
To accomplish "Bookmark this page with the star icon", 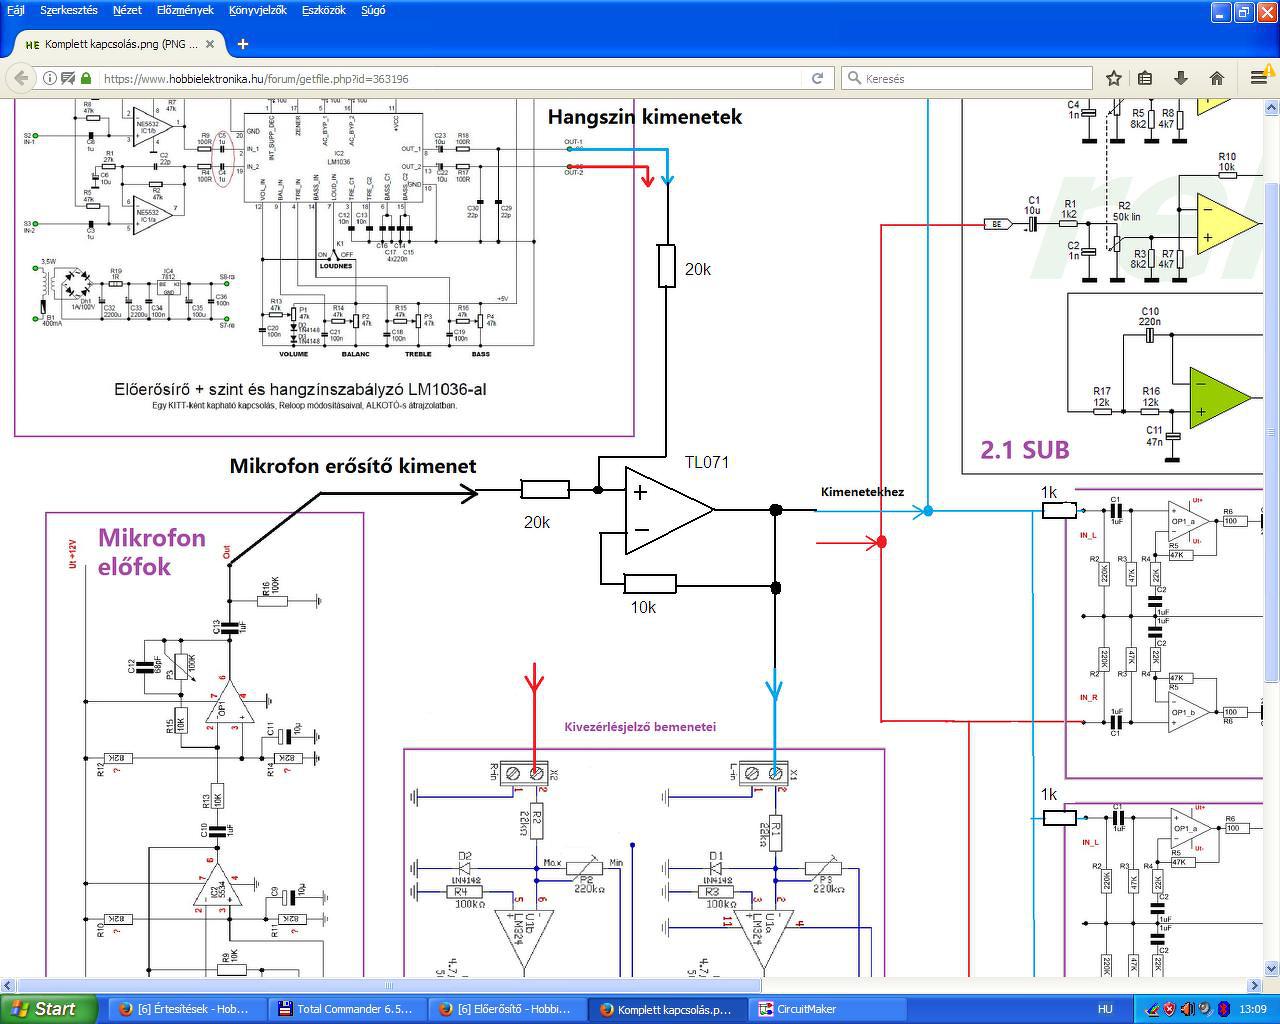I will tap(1113, 78).
